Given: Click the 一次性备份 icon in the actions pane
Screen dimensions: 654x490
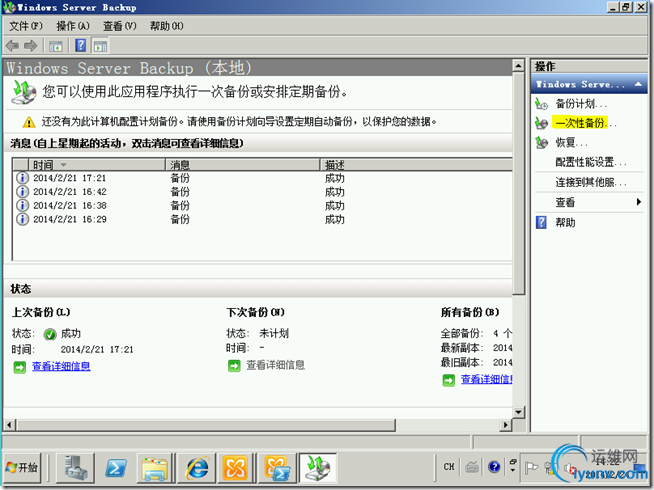Looking at the screenshot, I should 541,123.
